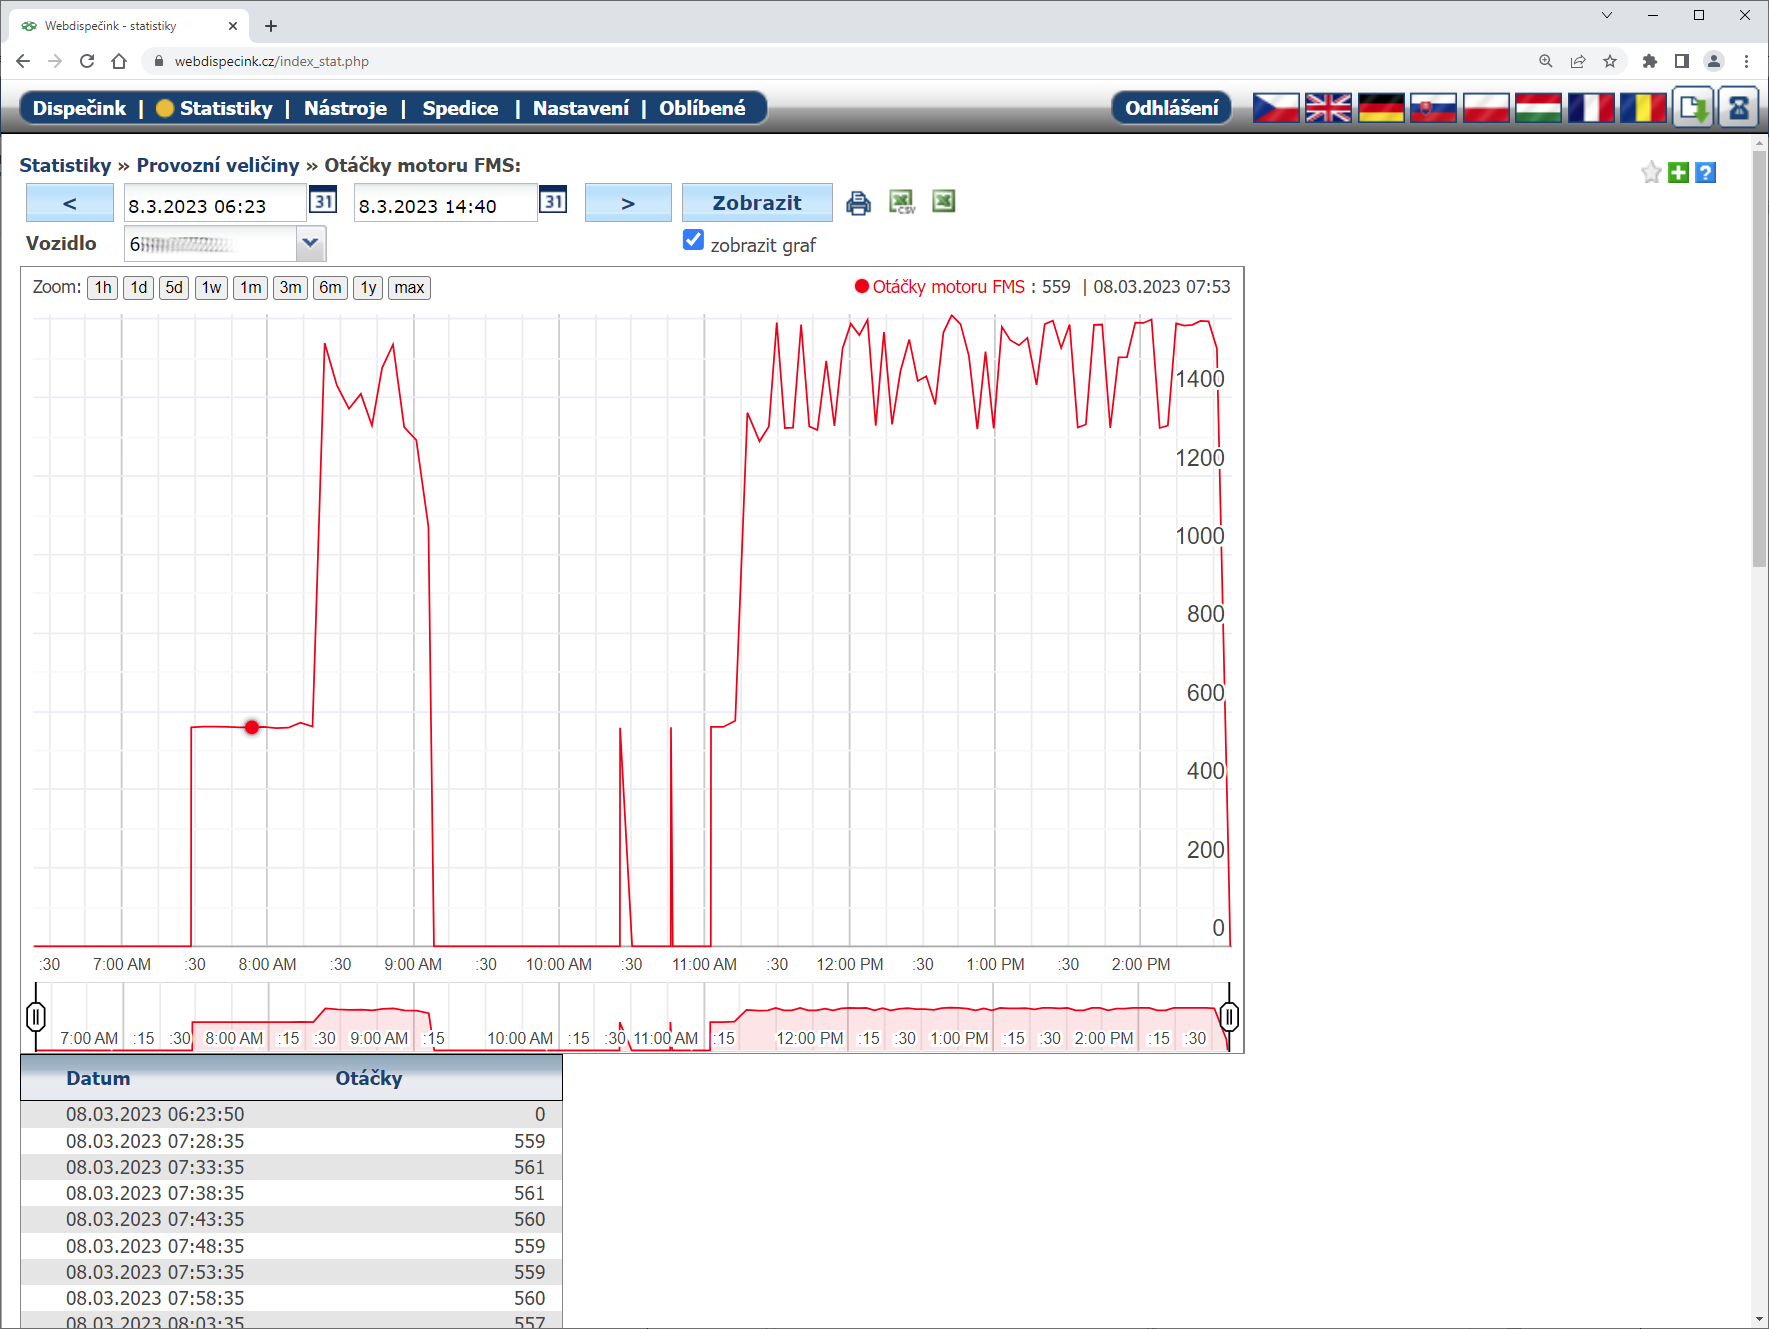Switch language using the UK flag
The image size is (1769, 1329).
1328,108
